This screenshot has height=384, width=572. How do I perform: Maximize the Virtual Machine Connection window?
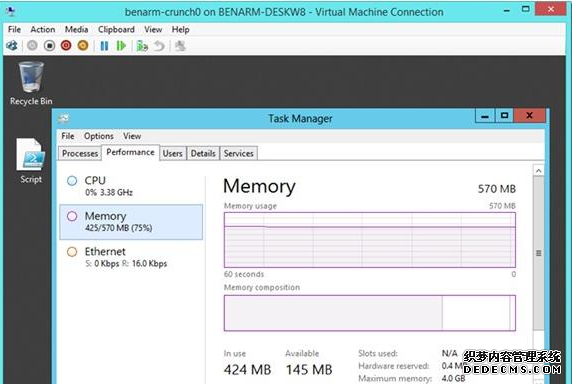point(525,9)
